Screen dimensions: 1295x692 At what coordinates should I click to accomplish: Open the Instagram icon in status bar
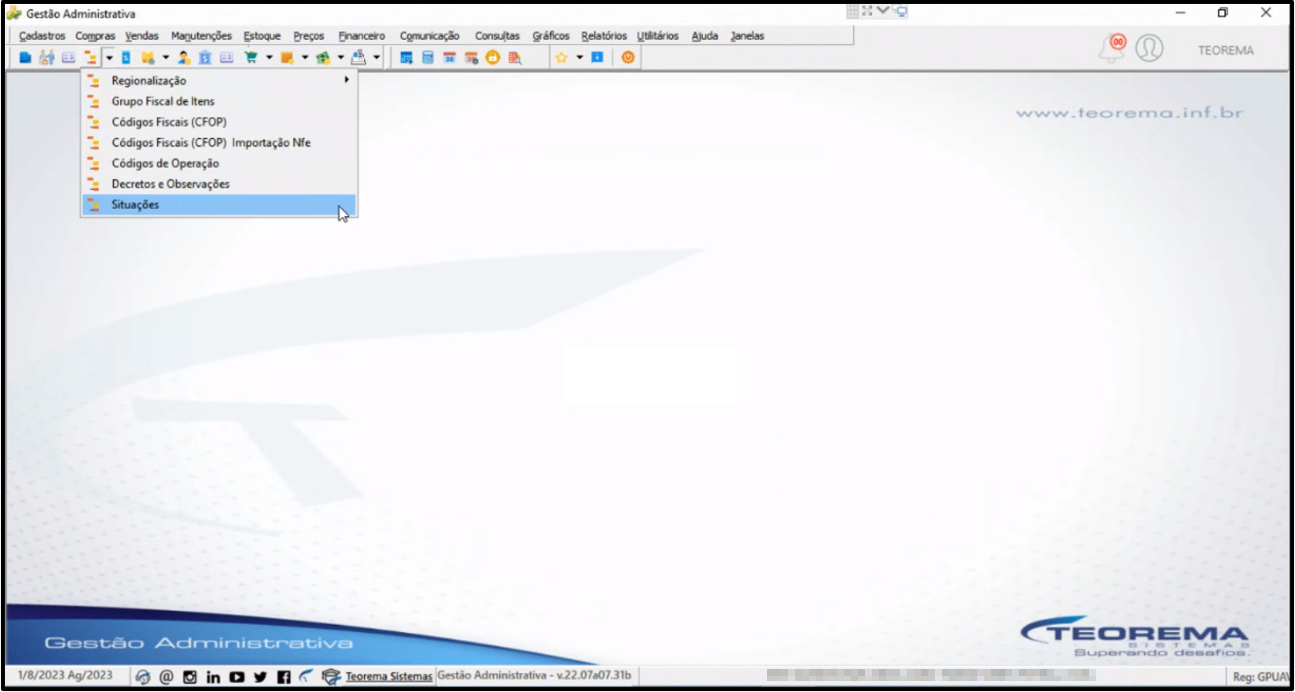tap(190, 677)
